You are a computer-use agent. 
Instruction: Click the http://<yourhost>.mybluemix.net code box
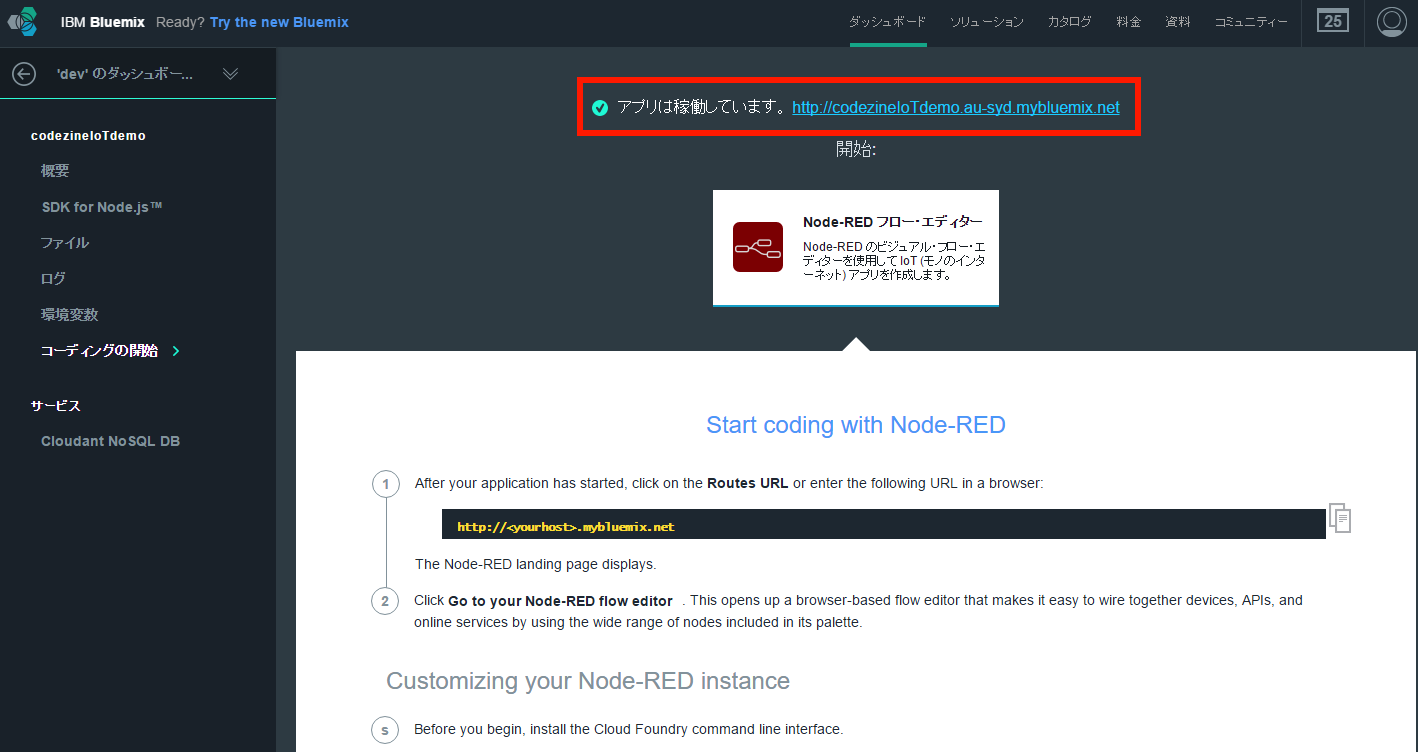883,526
